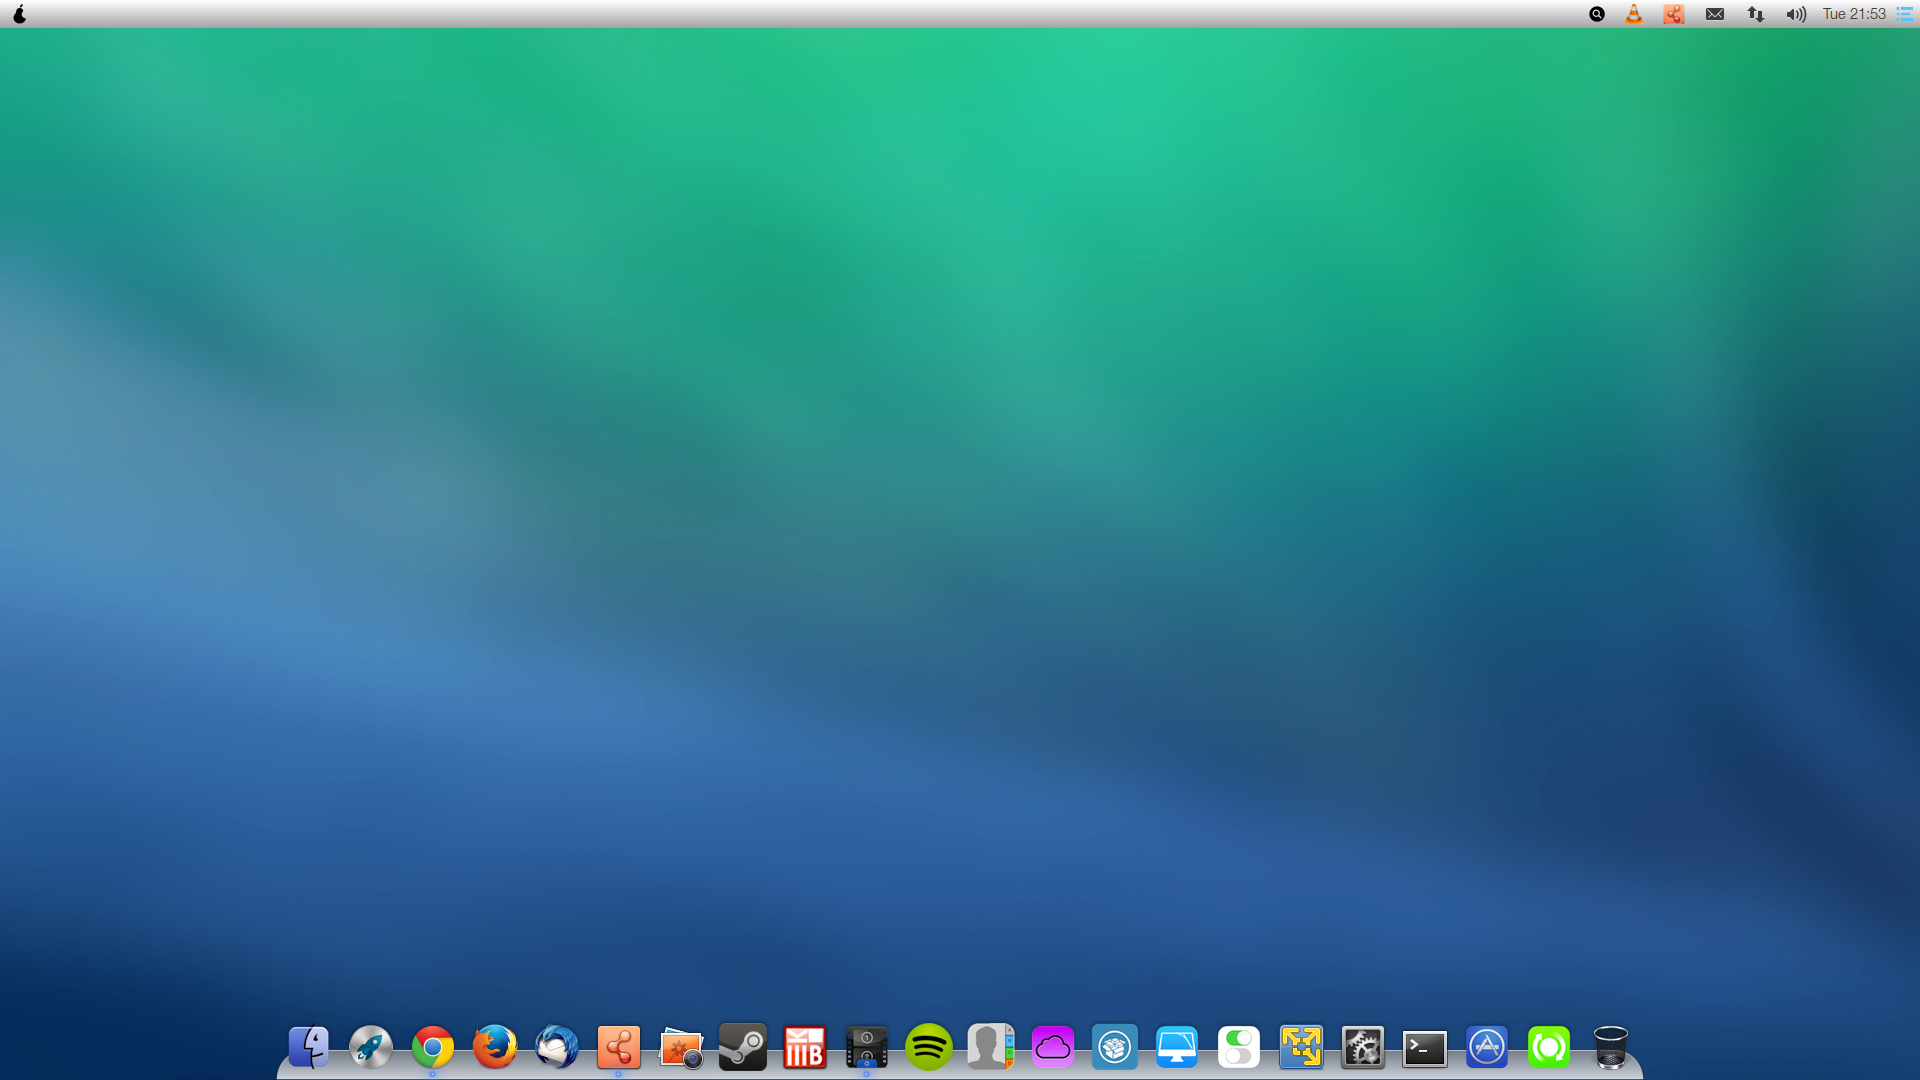Open the purple cloud app icon
This screenshot has width=1920, height=1080.
coord(1052,1047)
